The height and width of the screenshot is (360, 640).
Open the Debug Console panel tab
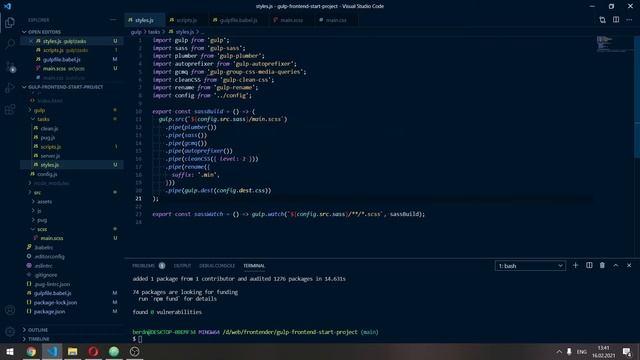(217, 266)
